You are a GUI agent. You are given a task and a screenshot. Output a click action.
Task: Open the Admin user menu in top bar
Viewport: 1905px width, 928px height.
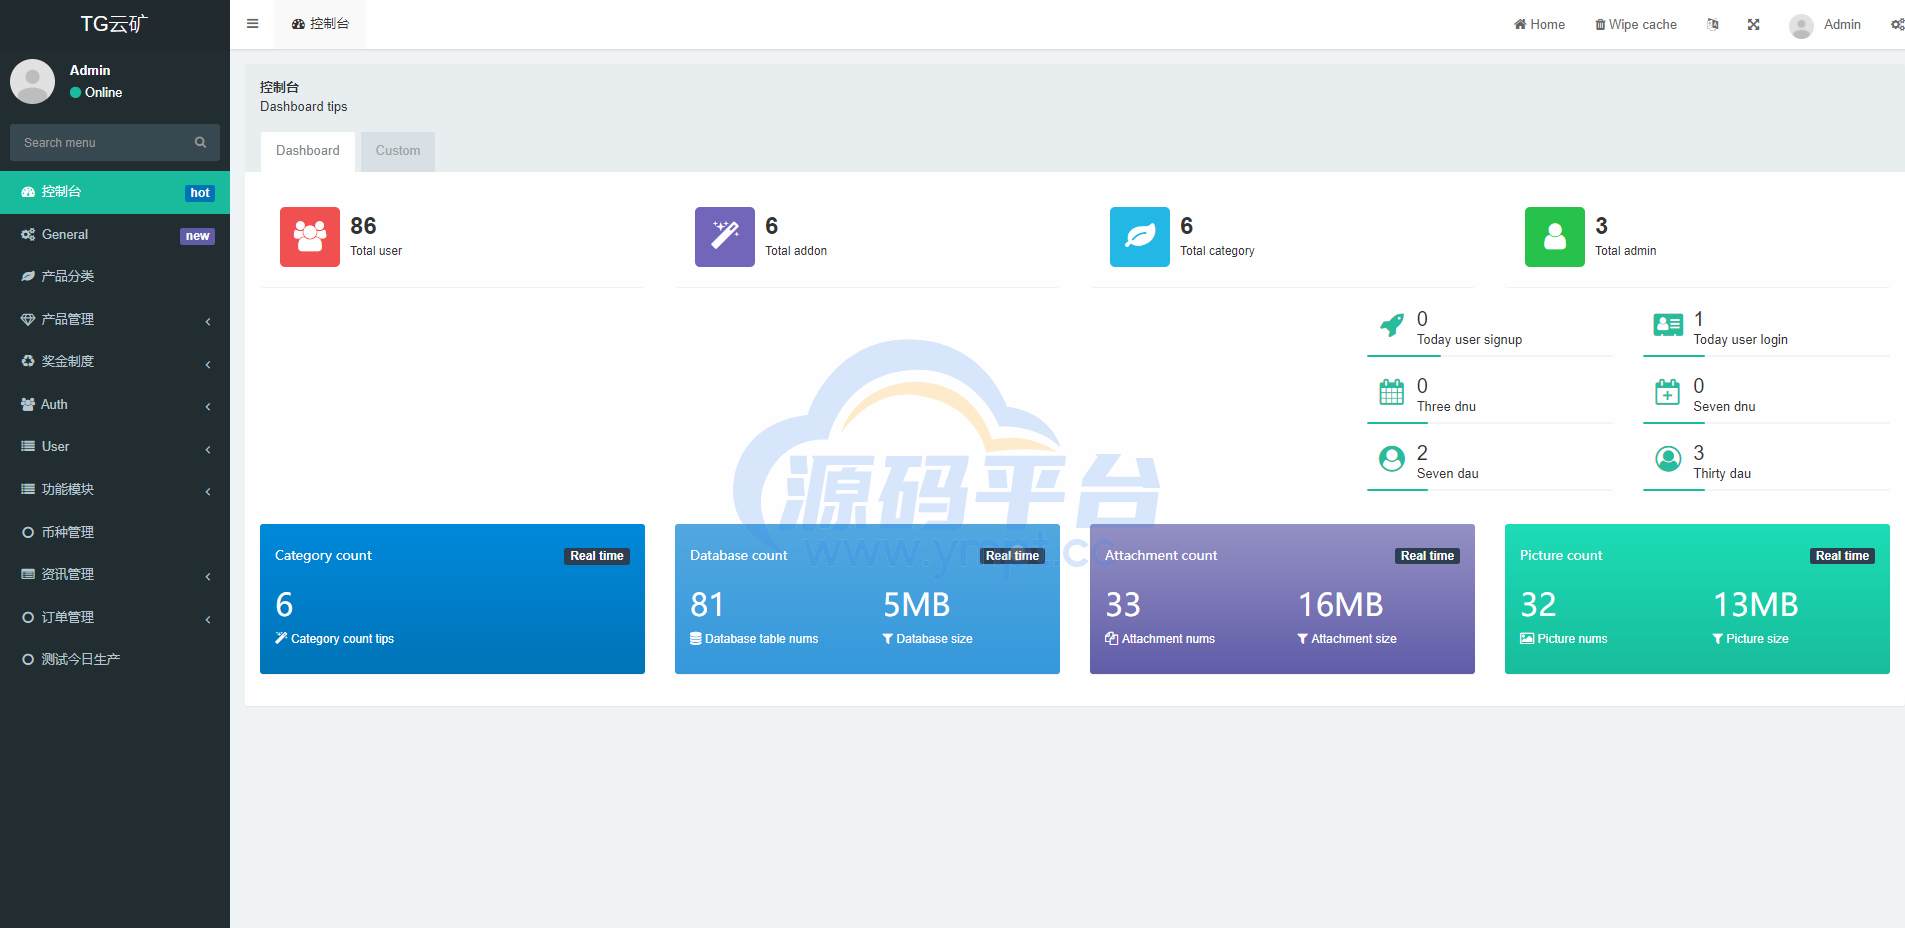[1825, 24]
